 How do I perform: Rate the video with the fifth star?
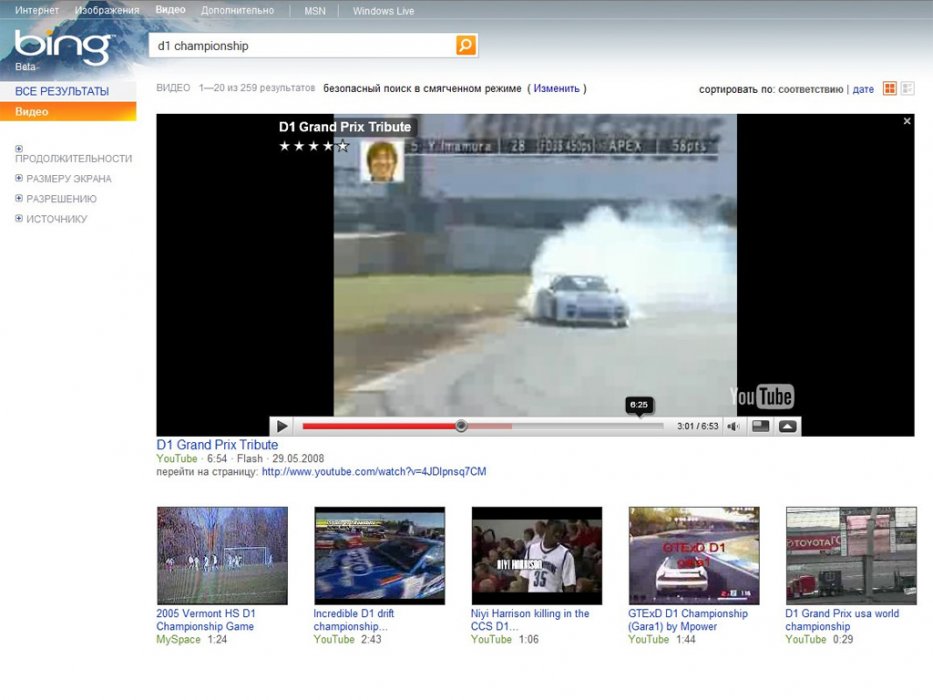(x=343, y=146)
